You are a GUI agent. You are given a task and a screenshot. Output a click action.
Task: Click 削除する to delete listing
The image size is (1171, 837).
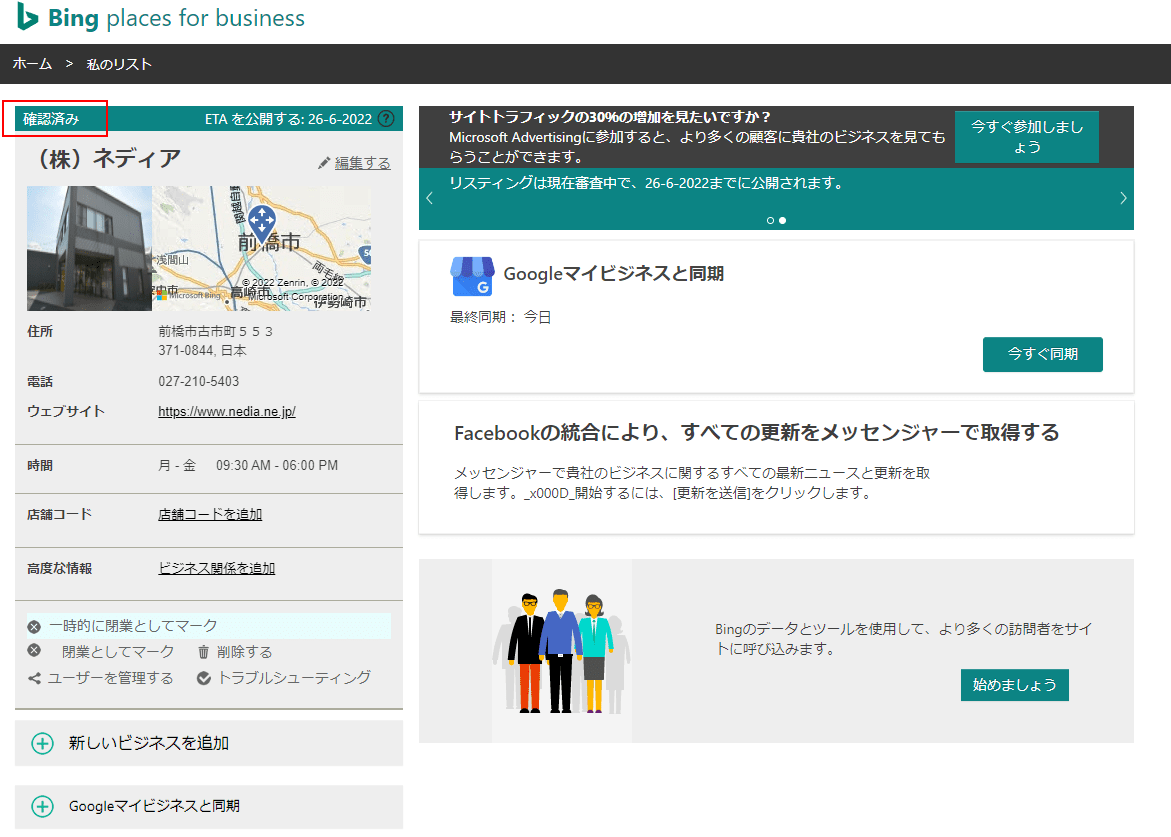point(244,652)
